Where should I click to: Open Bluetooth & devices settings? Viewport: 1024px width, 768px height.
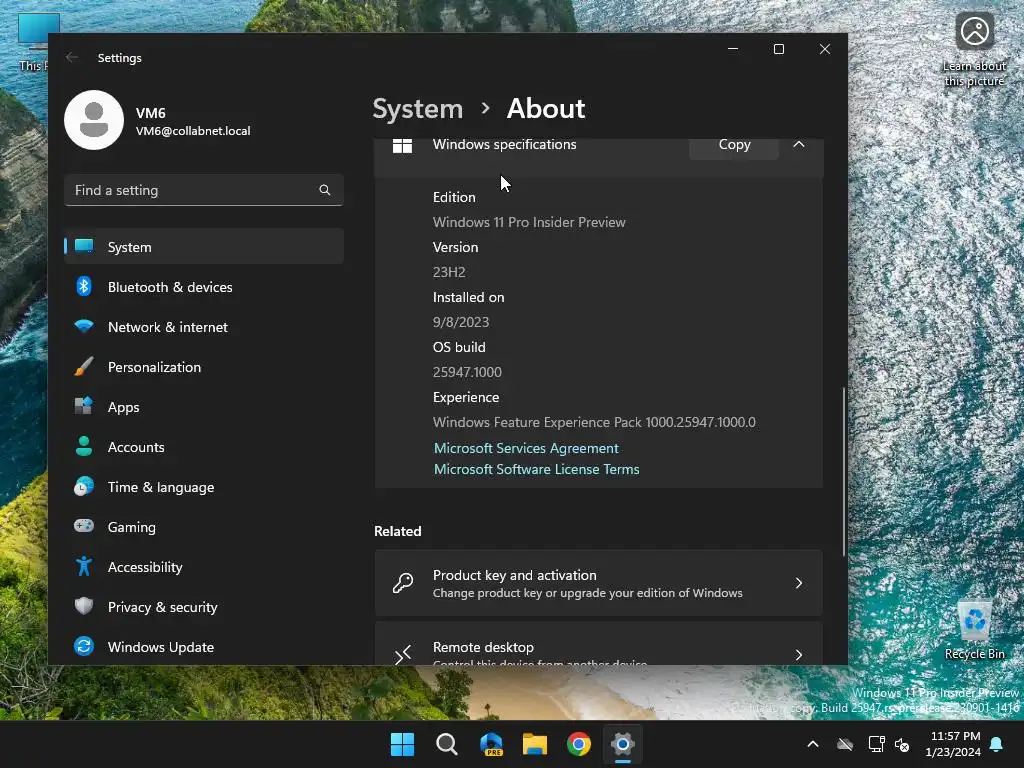point(204,287)
